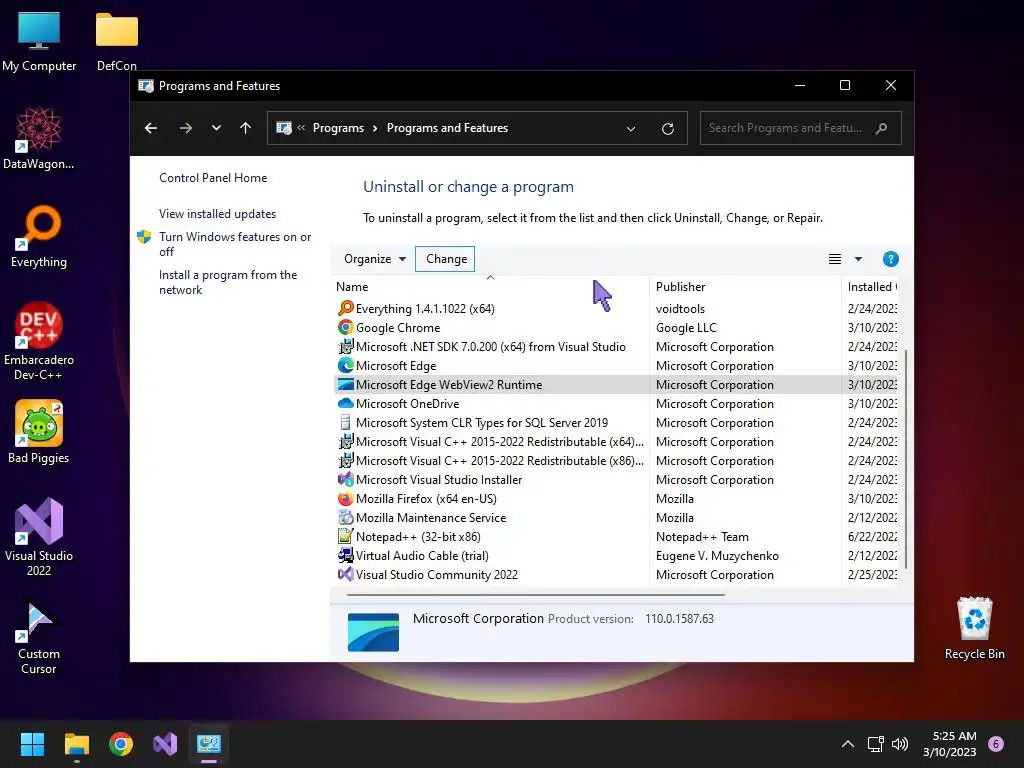Select Microsoft Edge in the list
The width and height of the screenshot is (1024, 768).
point(616,366)
